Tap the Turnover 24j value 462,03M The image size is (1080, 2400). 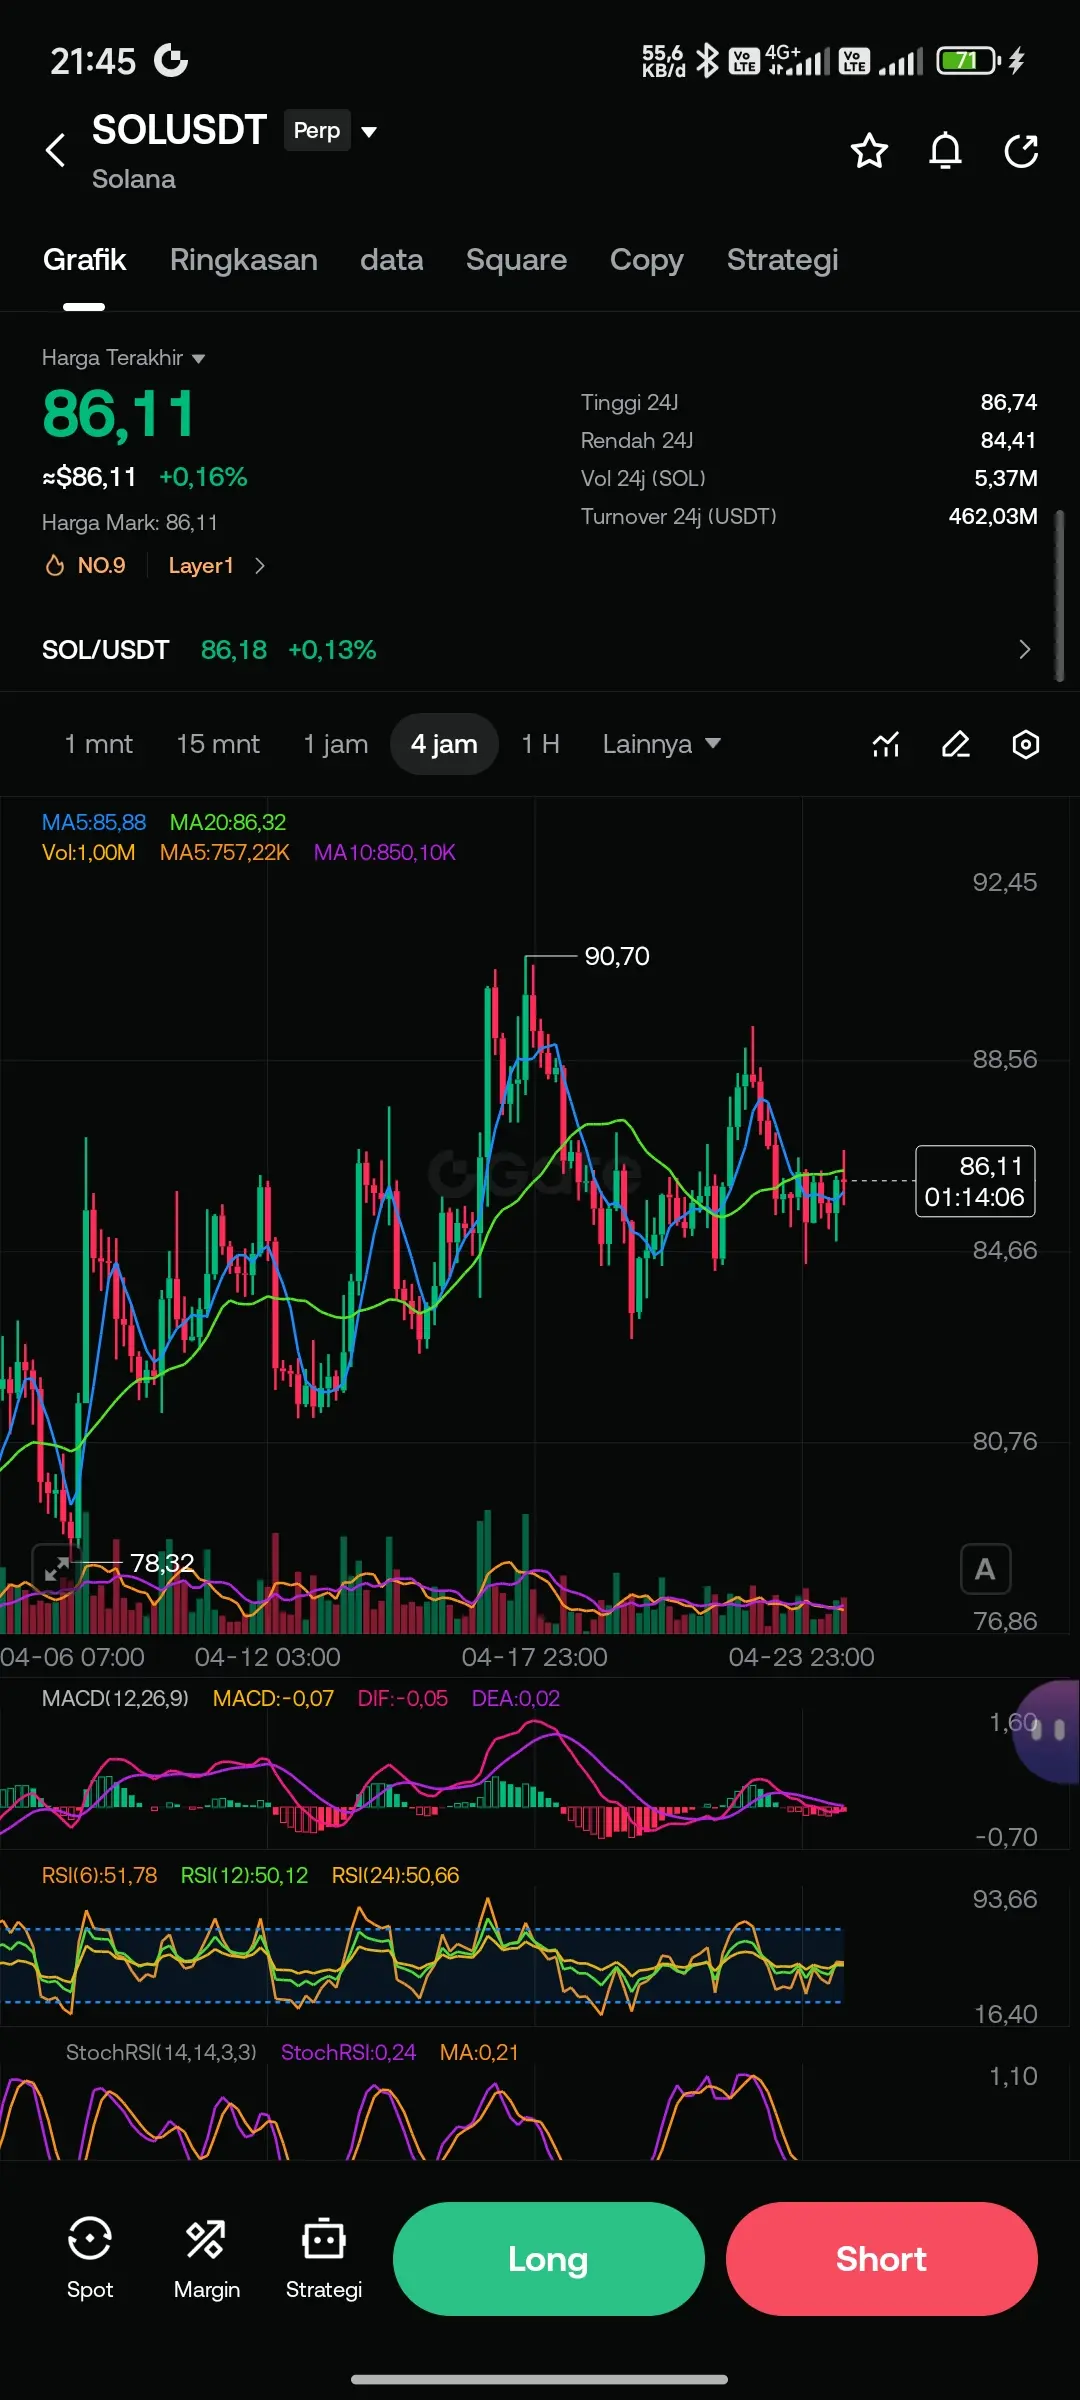(993, 516)
